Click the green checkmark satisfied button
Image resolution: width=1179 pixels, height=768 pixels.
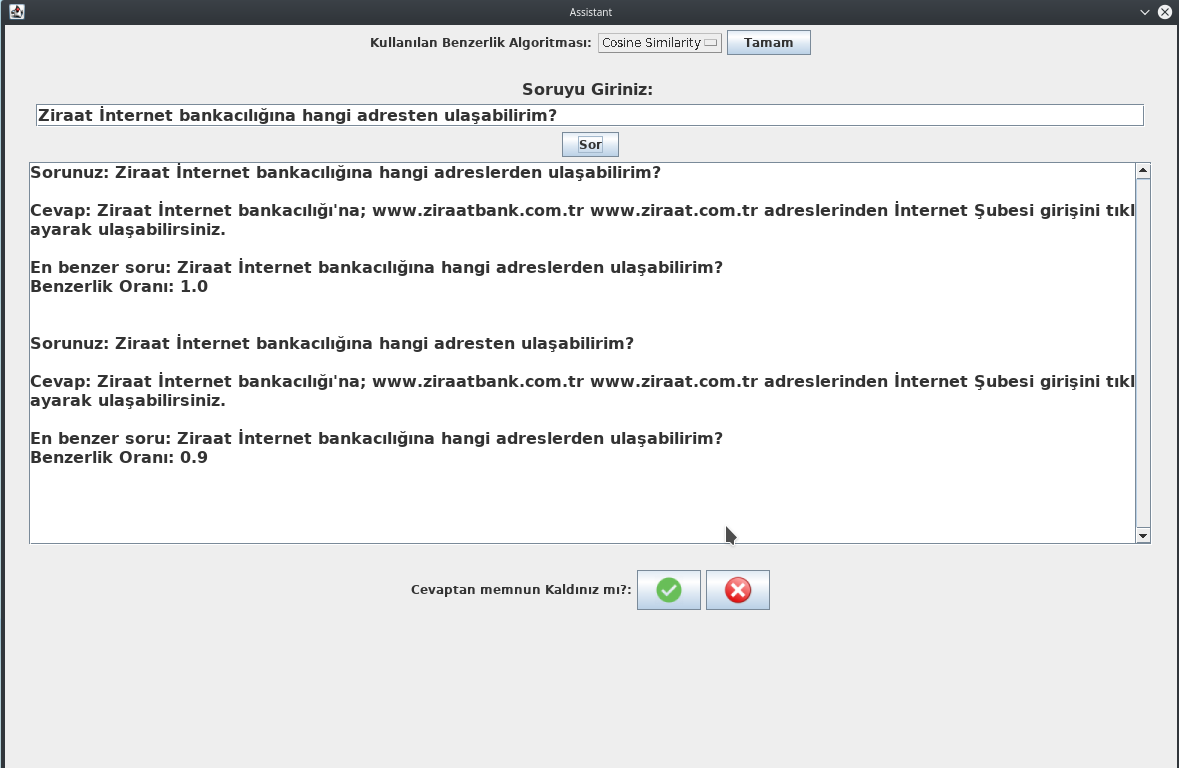tap(668, 590)
